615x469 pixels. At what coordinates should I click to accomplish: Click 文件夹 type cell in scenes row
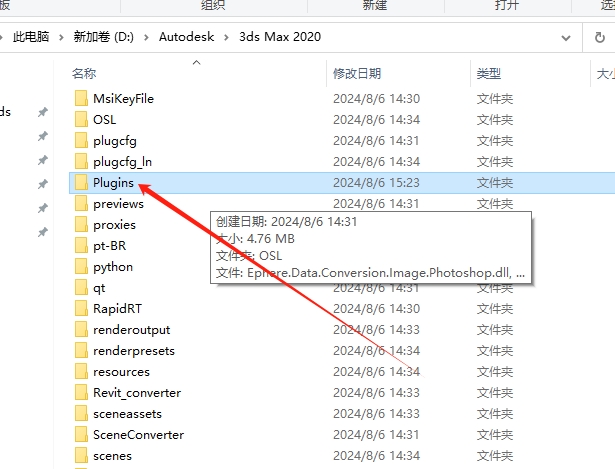pos(495,456)
